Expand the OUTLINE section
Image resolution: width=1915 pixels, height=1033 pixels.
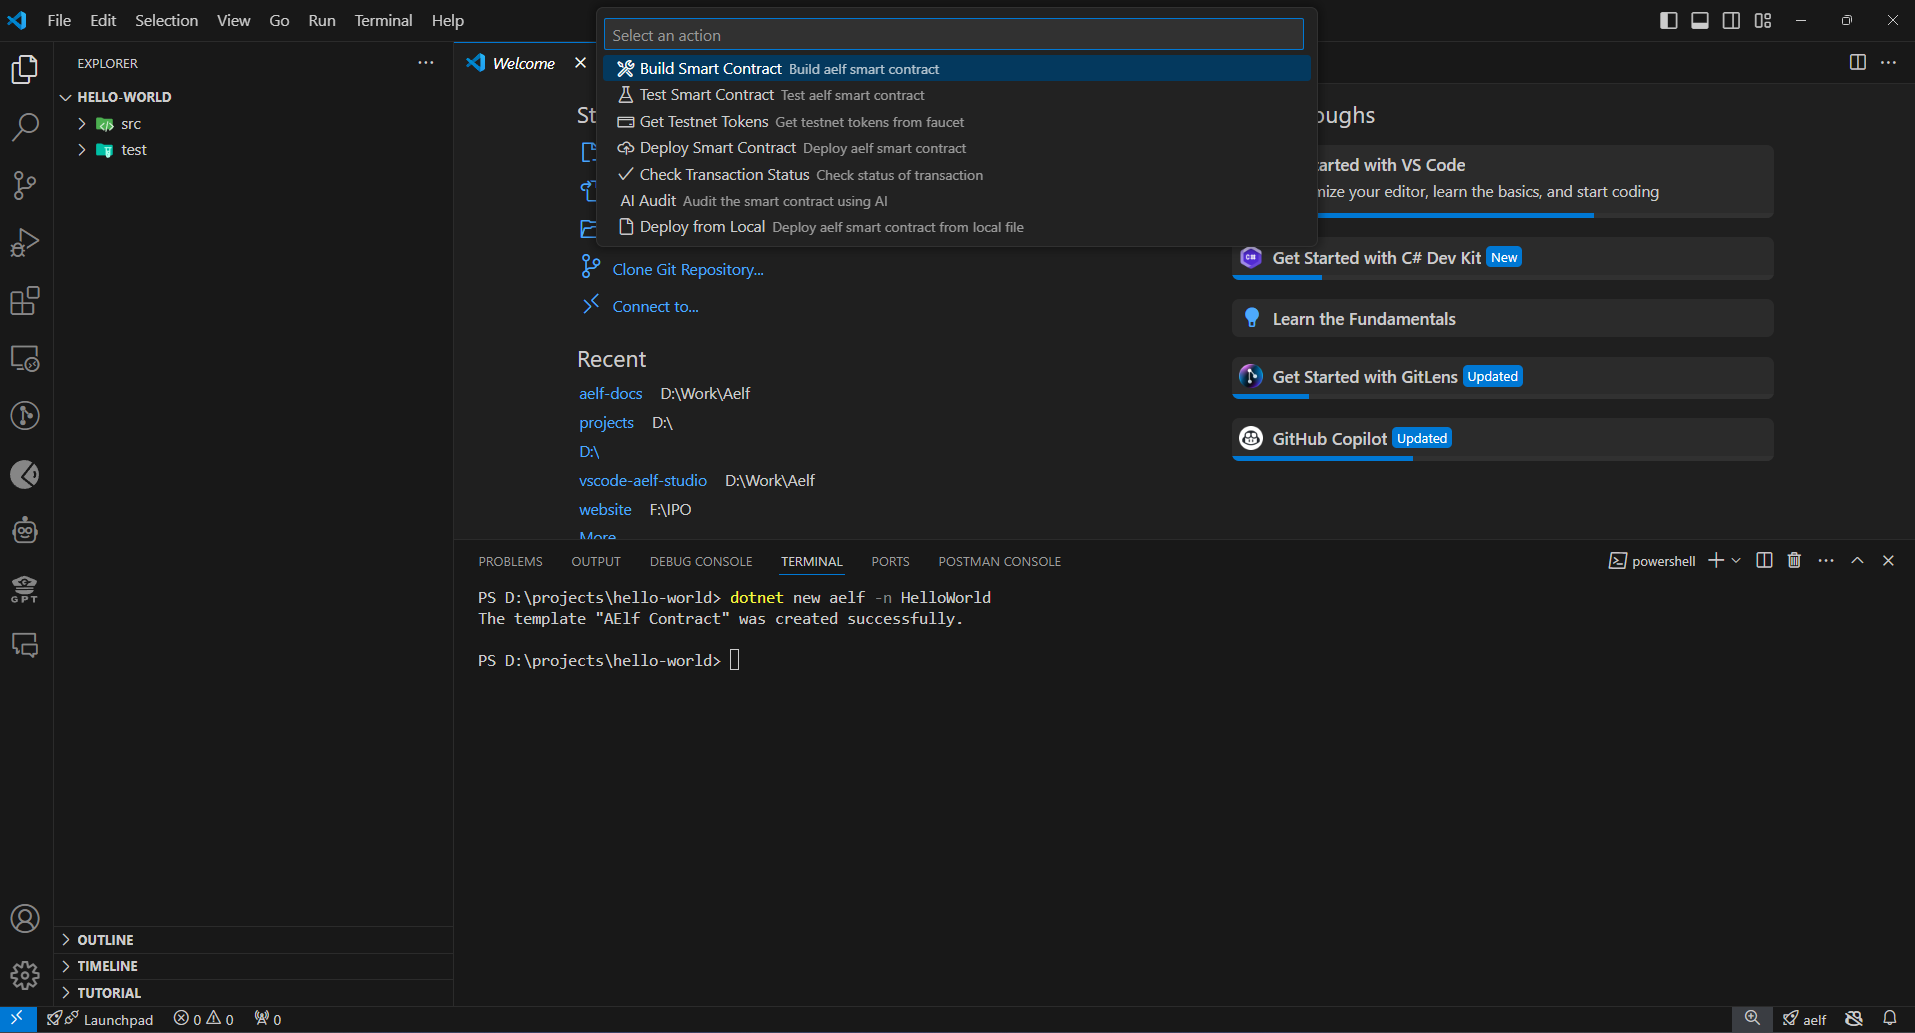pyautogui.click(x=255, y=940)
